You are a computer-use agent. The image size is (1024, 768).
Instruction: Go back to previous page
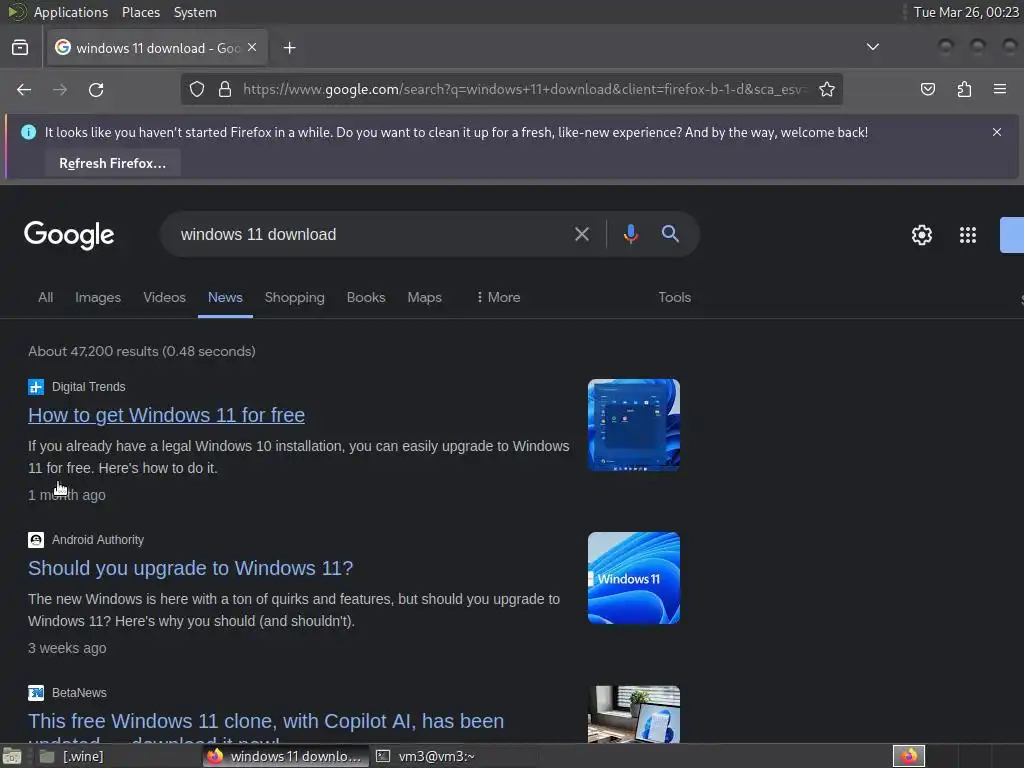pos(24,89)
